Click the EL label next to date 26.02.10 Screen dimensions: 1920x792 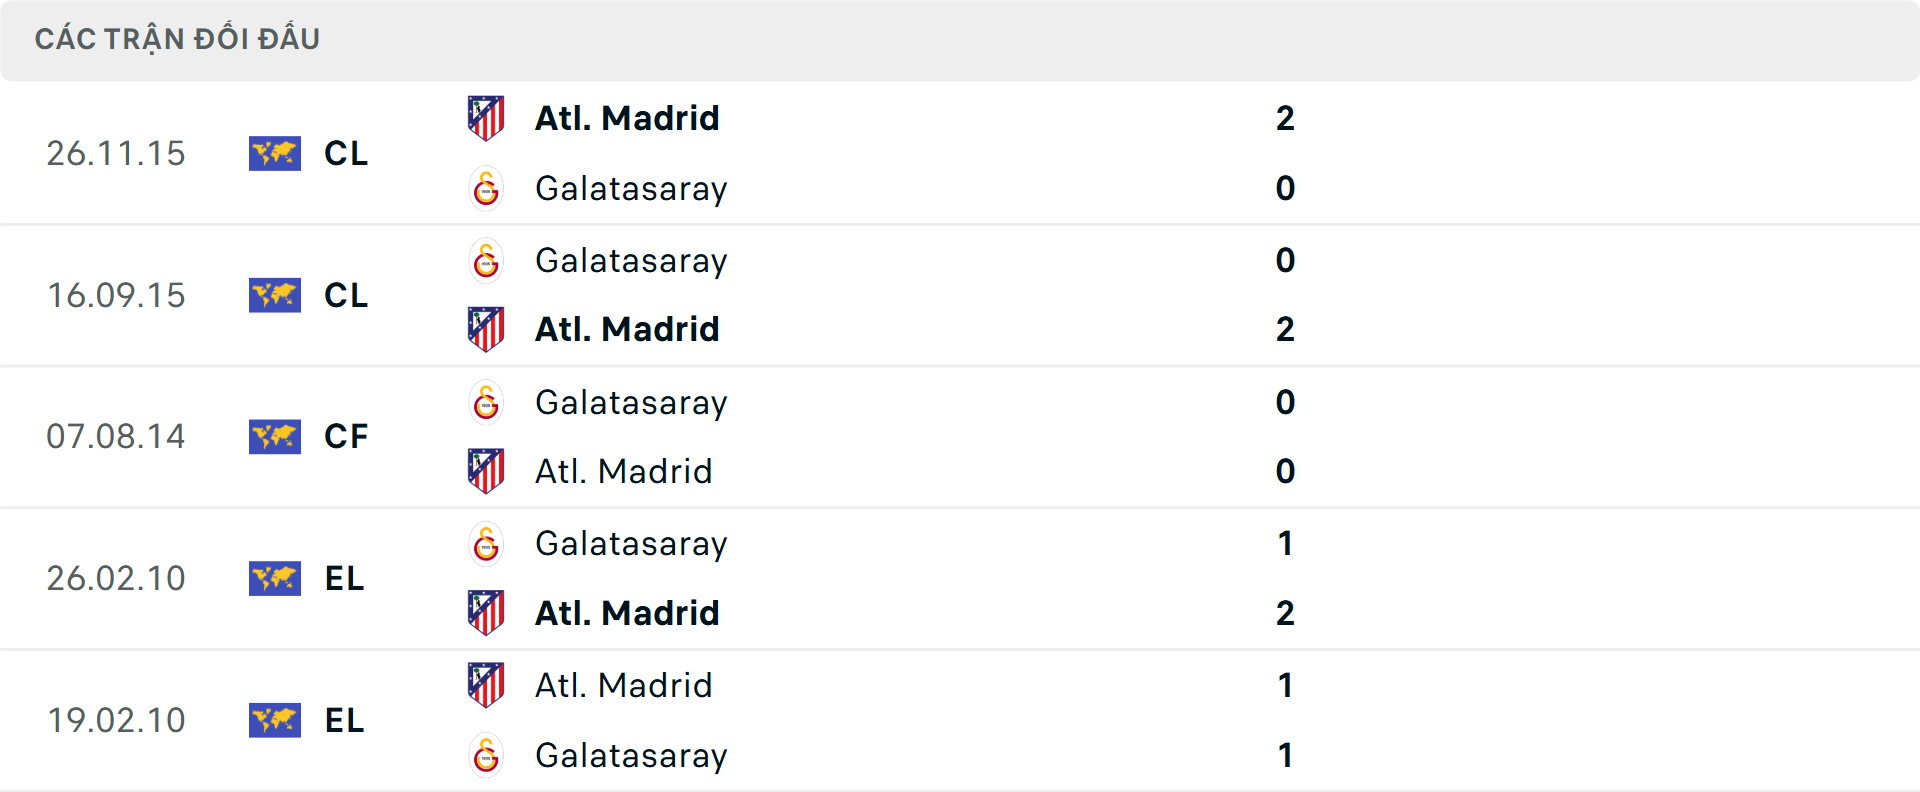[x=345, y=579]
